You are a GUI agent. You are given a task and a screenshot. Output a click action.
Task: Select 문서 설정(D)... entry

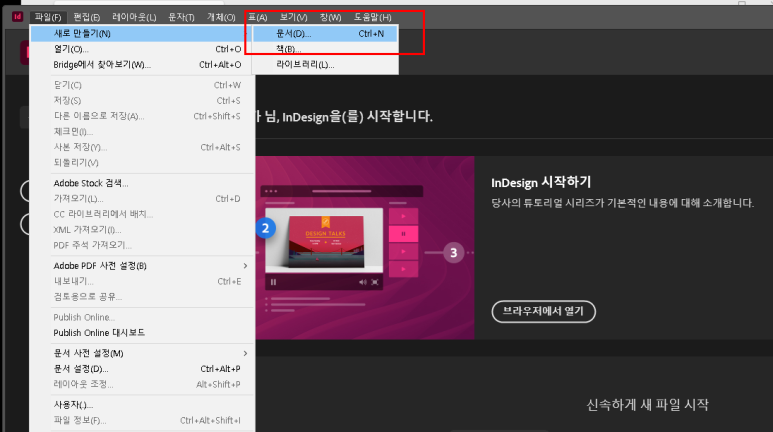(x=142, y=369)
